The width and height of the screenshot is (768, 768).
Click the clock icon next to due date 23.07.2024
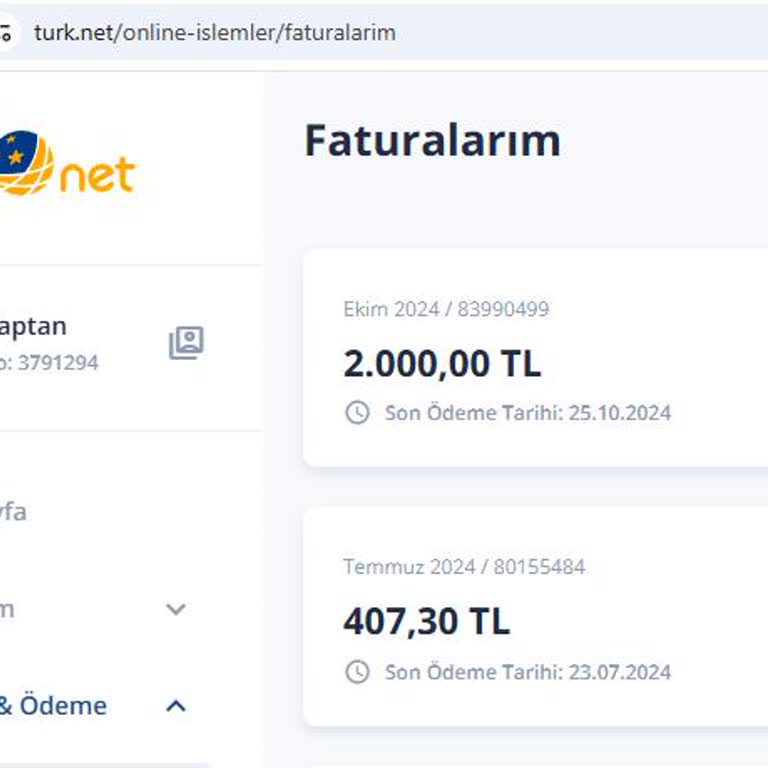tap(358, 672)
